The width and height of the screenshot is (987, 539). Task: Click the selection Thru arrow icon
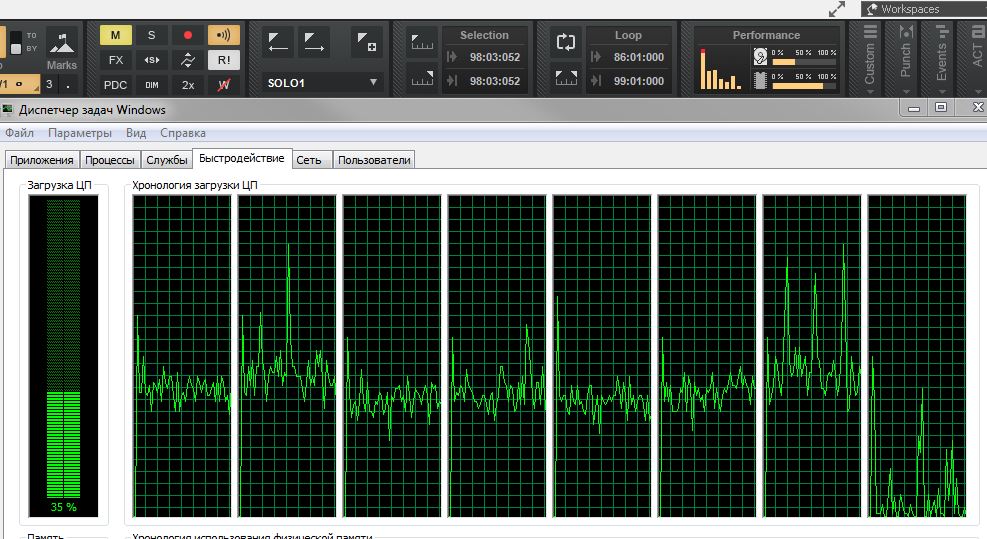[x=452, y=81]
